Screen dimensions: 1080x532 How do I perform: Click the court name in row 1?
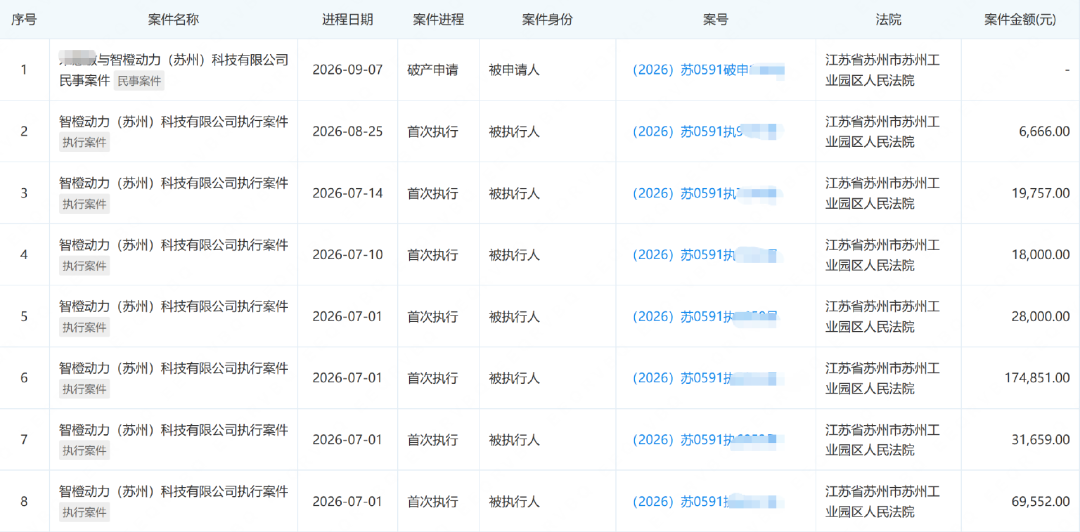(x=882, y=70)
